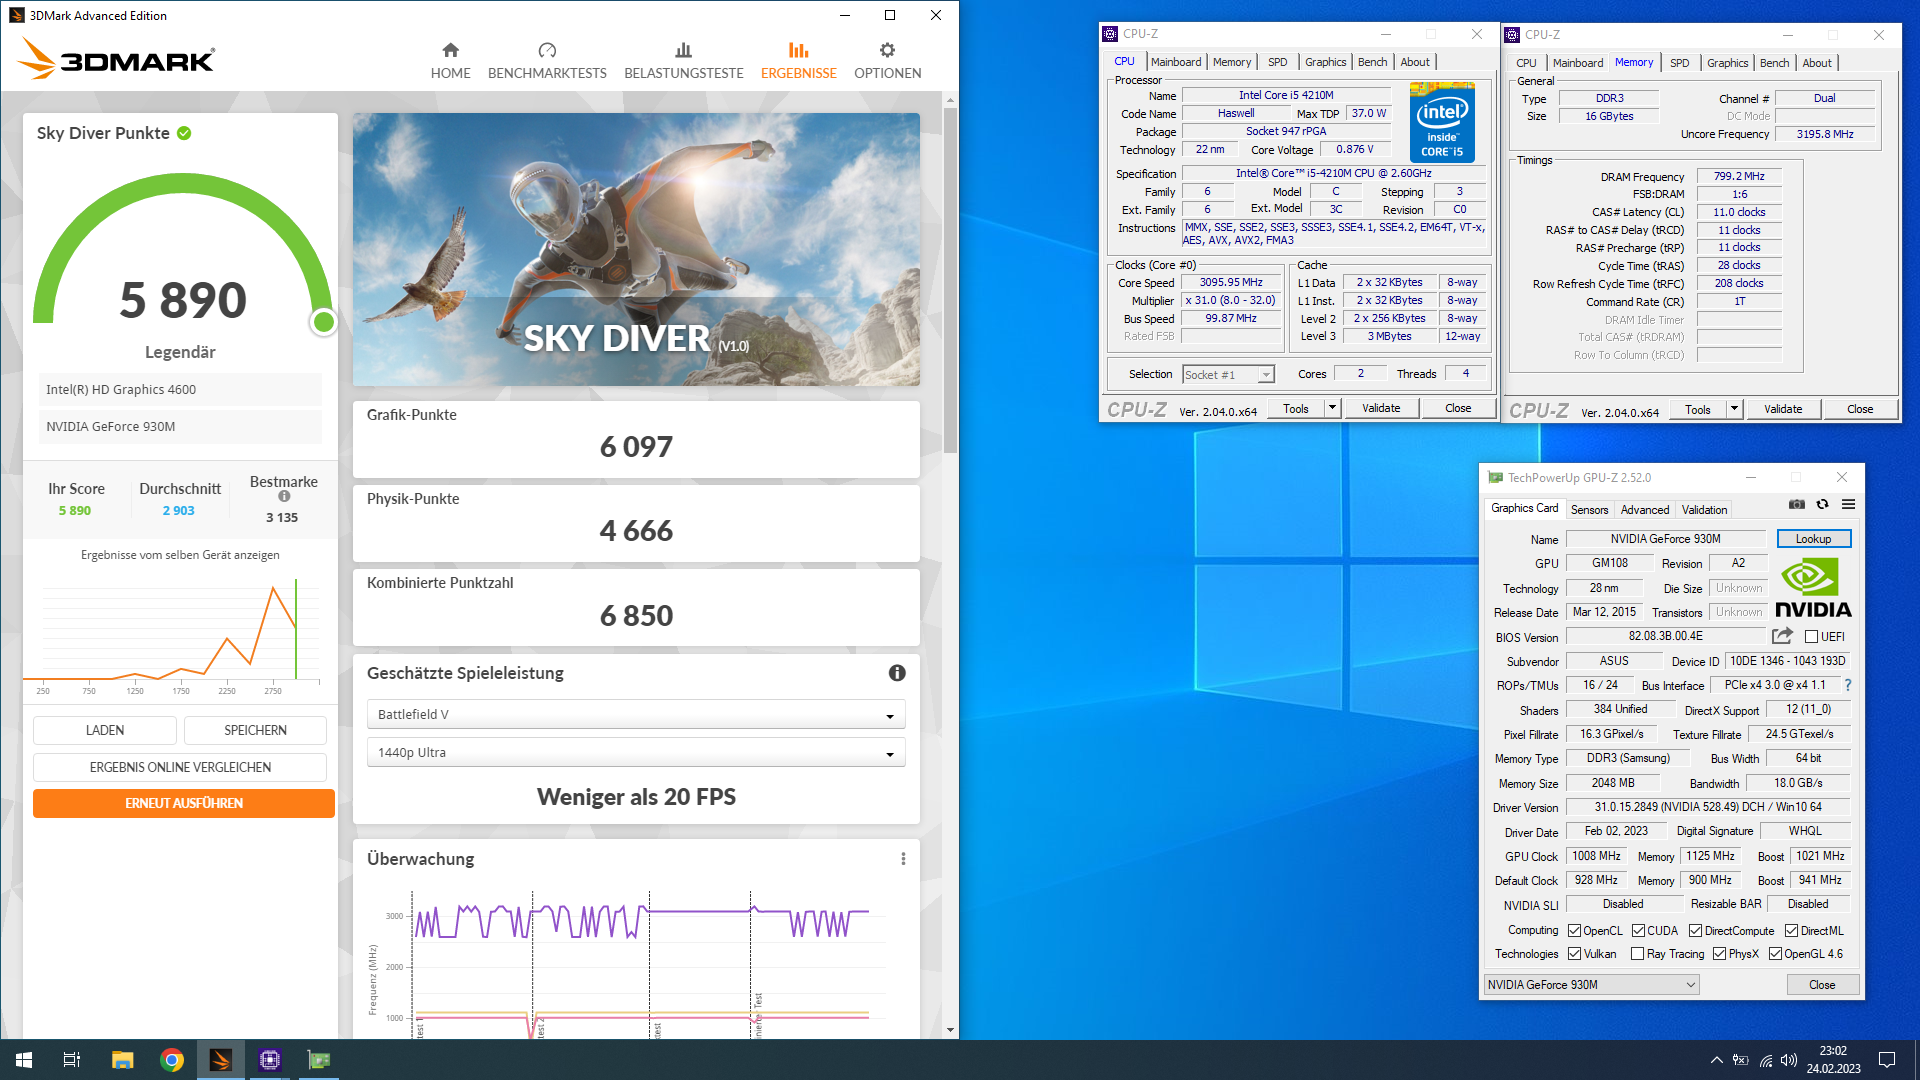Image resolution: width=1920 pixels, height=1080 pixels.
Task: Switch to Bench tab in left CPU-Z
Action: (x=1372, y=62)
